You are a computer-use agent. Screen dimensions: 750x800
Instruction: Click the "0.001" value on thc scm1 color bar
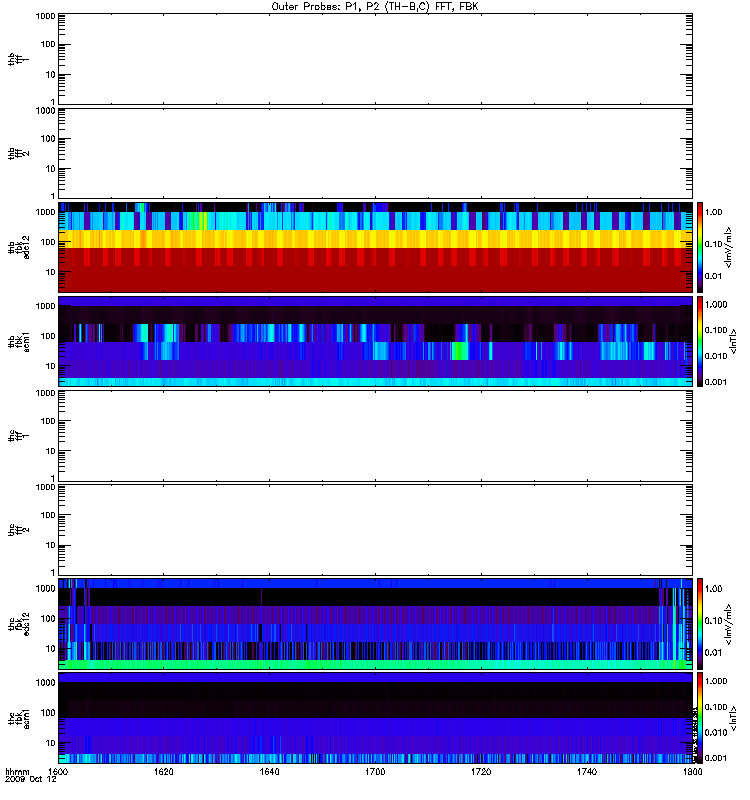(716, 758)
